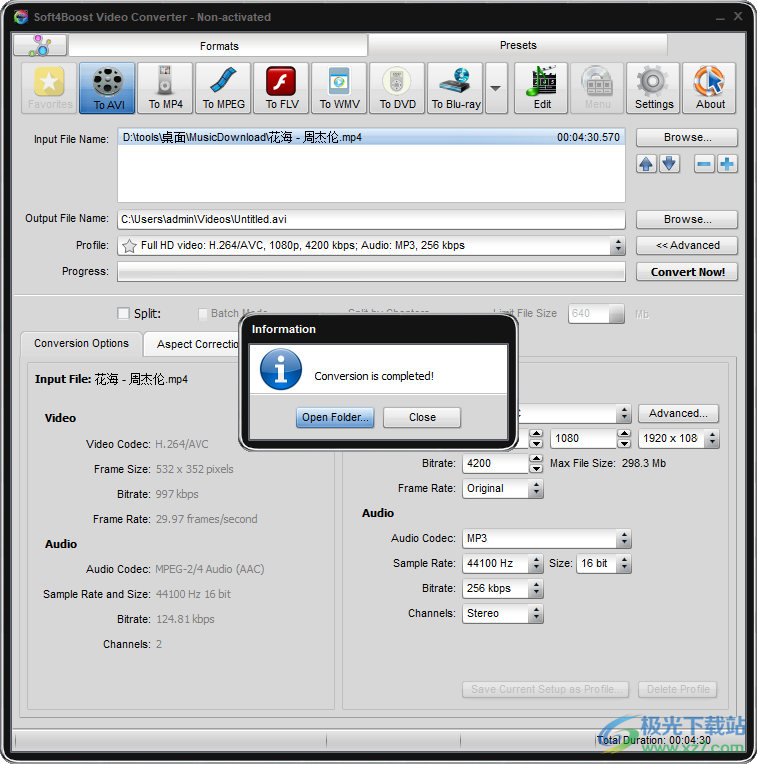Open the Edit tool
The height and width of the screenshot is (764, 757).
click(541, 88)
